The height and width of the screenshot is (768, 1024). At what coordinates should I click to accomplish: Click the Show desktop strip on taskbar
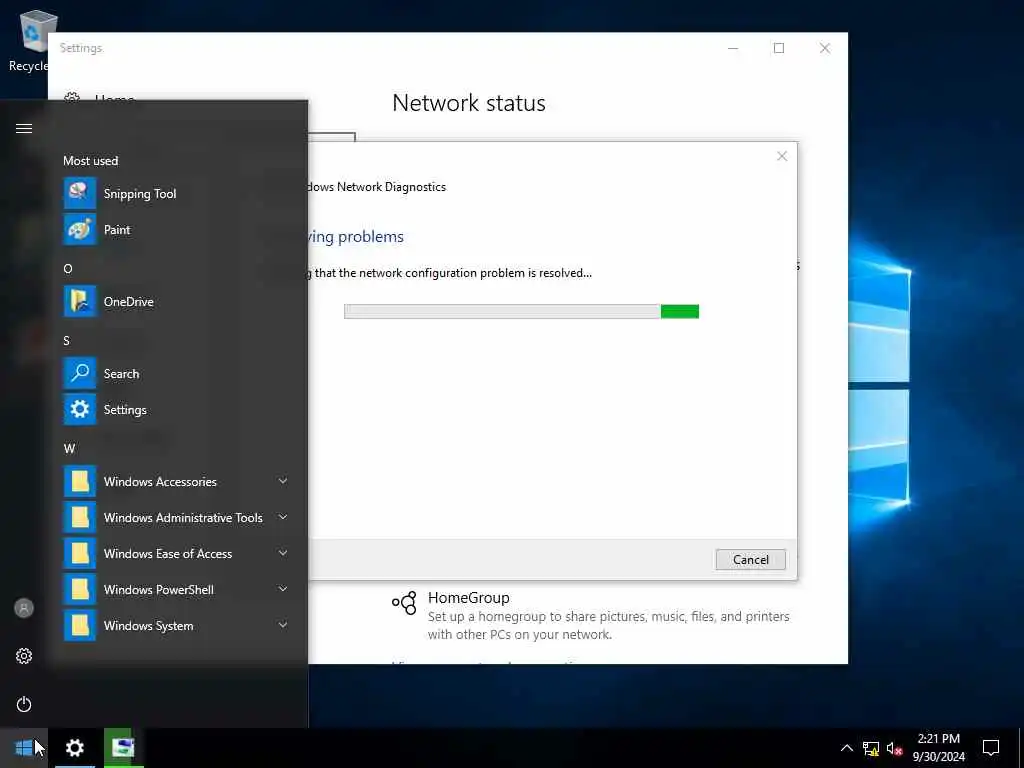[x=1021, y=748]
